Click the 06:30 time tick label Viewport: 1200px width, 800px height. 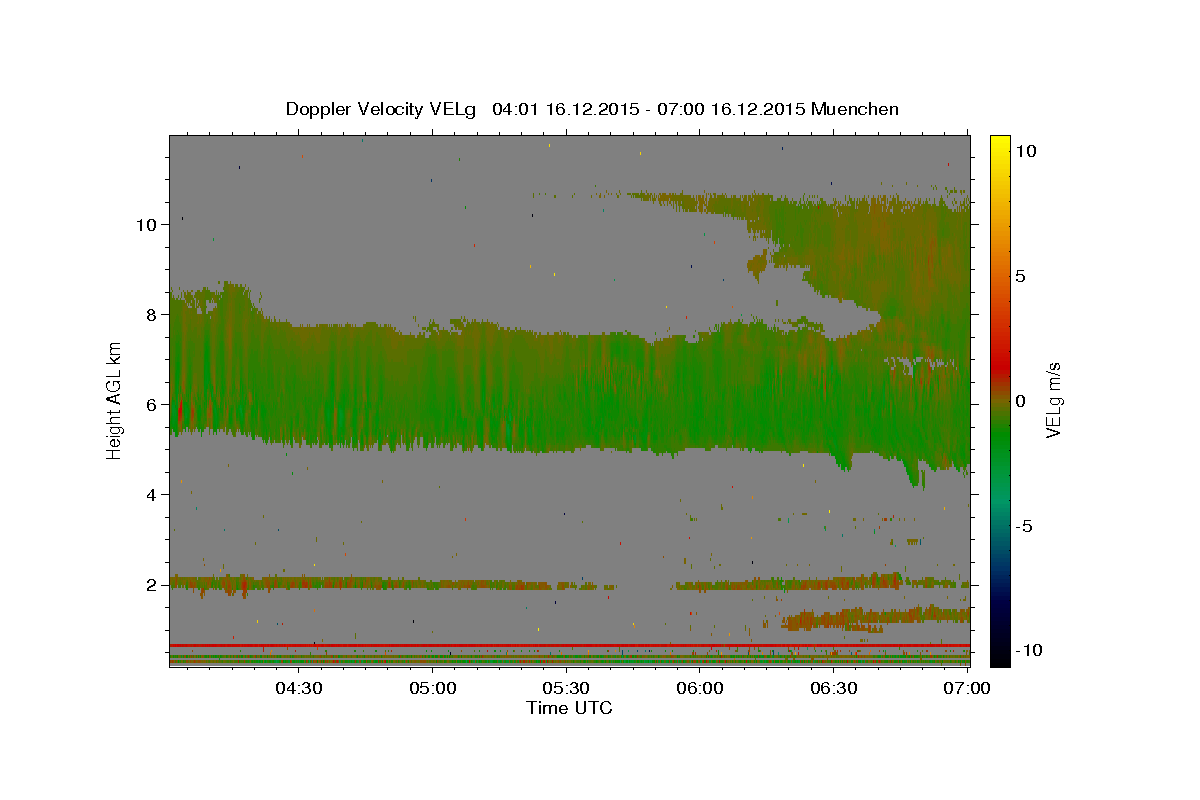coord(834,688)
